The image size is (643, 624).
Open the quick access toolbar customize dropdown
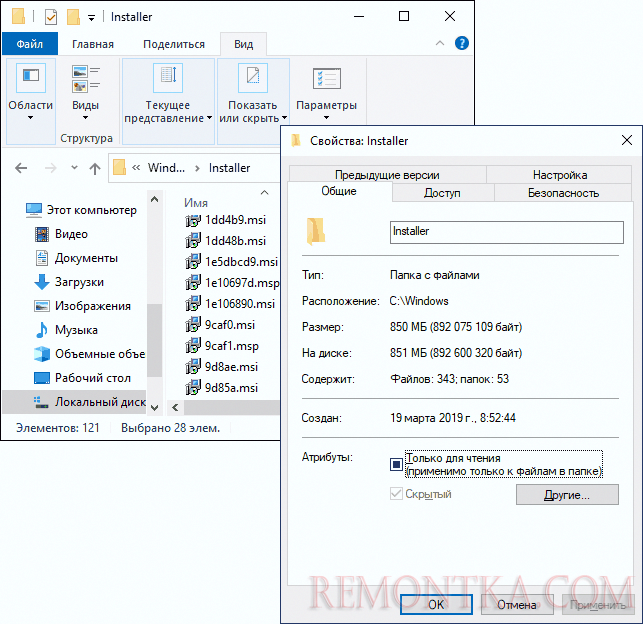click(x=91, y=18)
